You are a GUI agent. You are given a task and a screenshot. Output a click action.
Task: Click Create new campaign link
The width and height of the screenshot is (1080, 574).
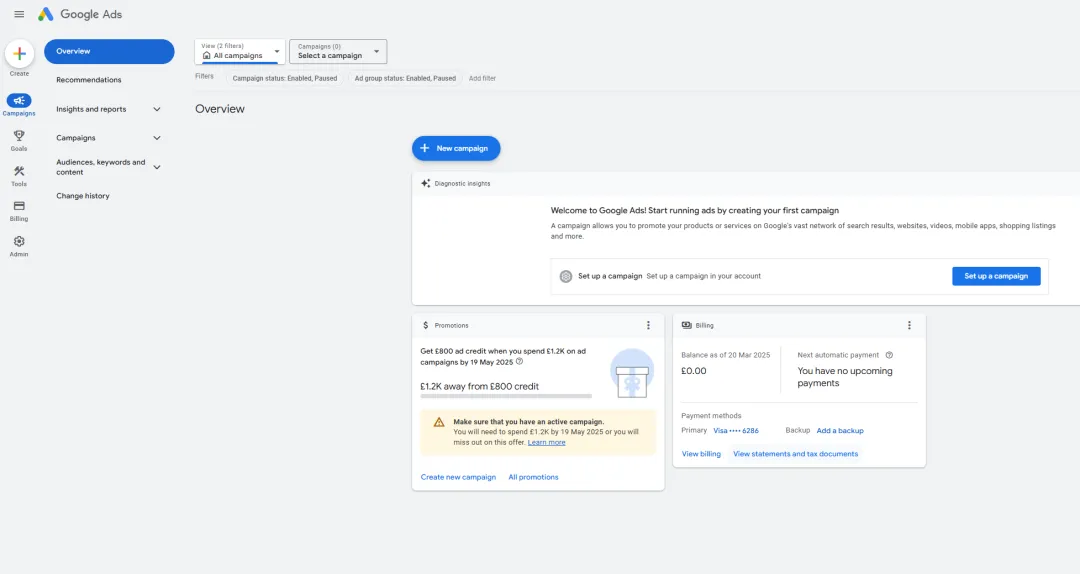tap(458, 477)
